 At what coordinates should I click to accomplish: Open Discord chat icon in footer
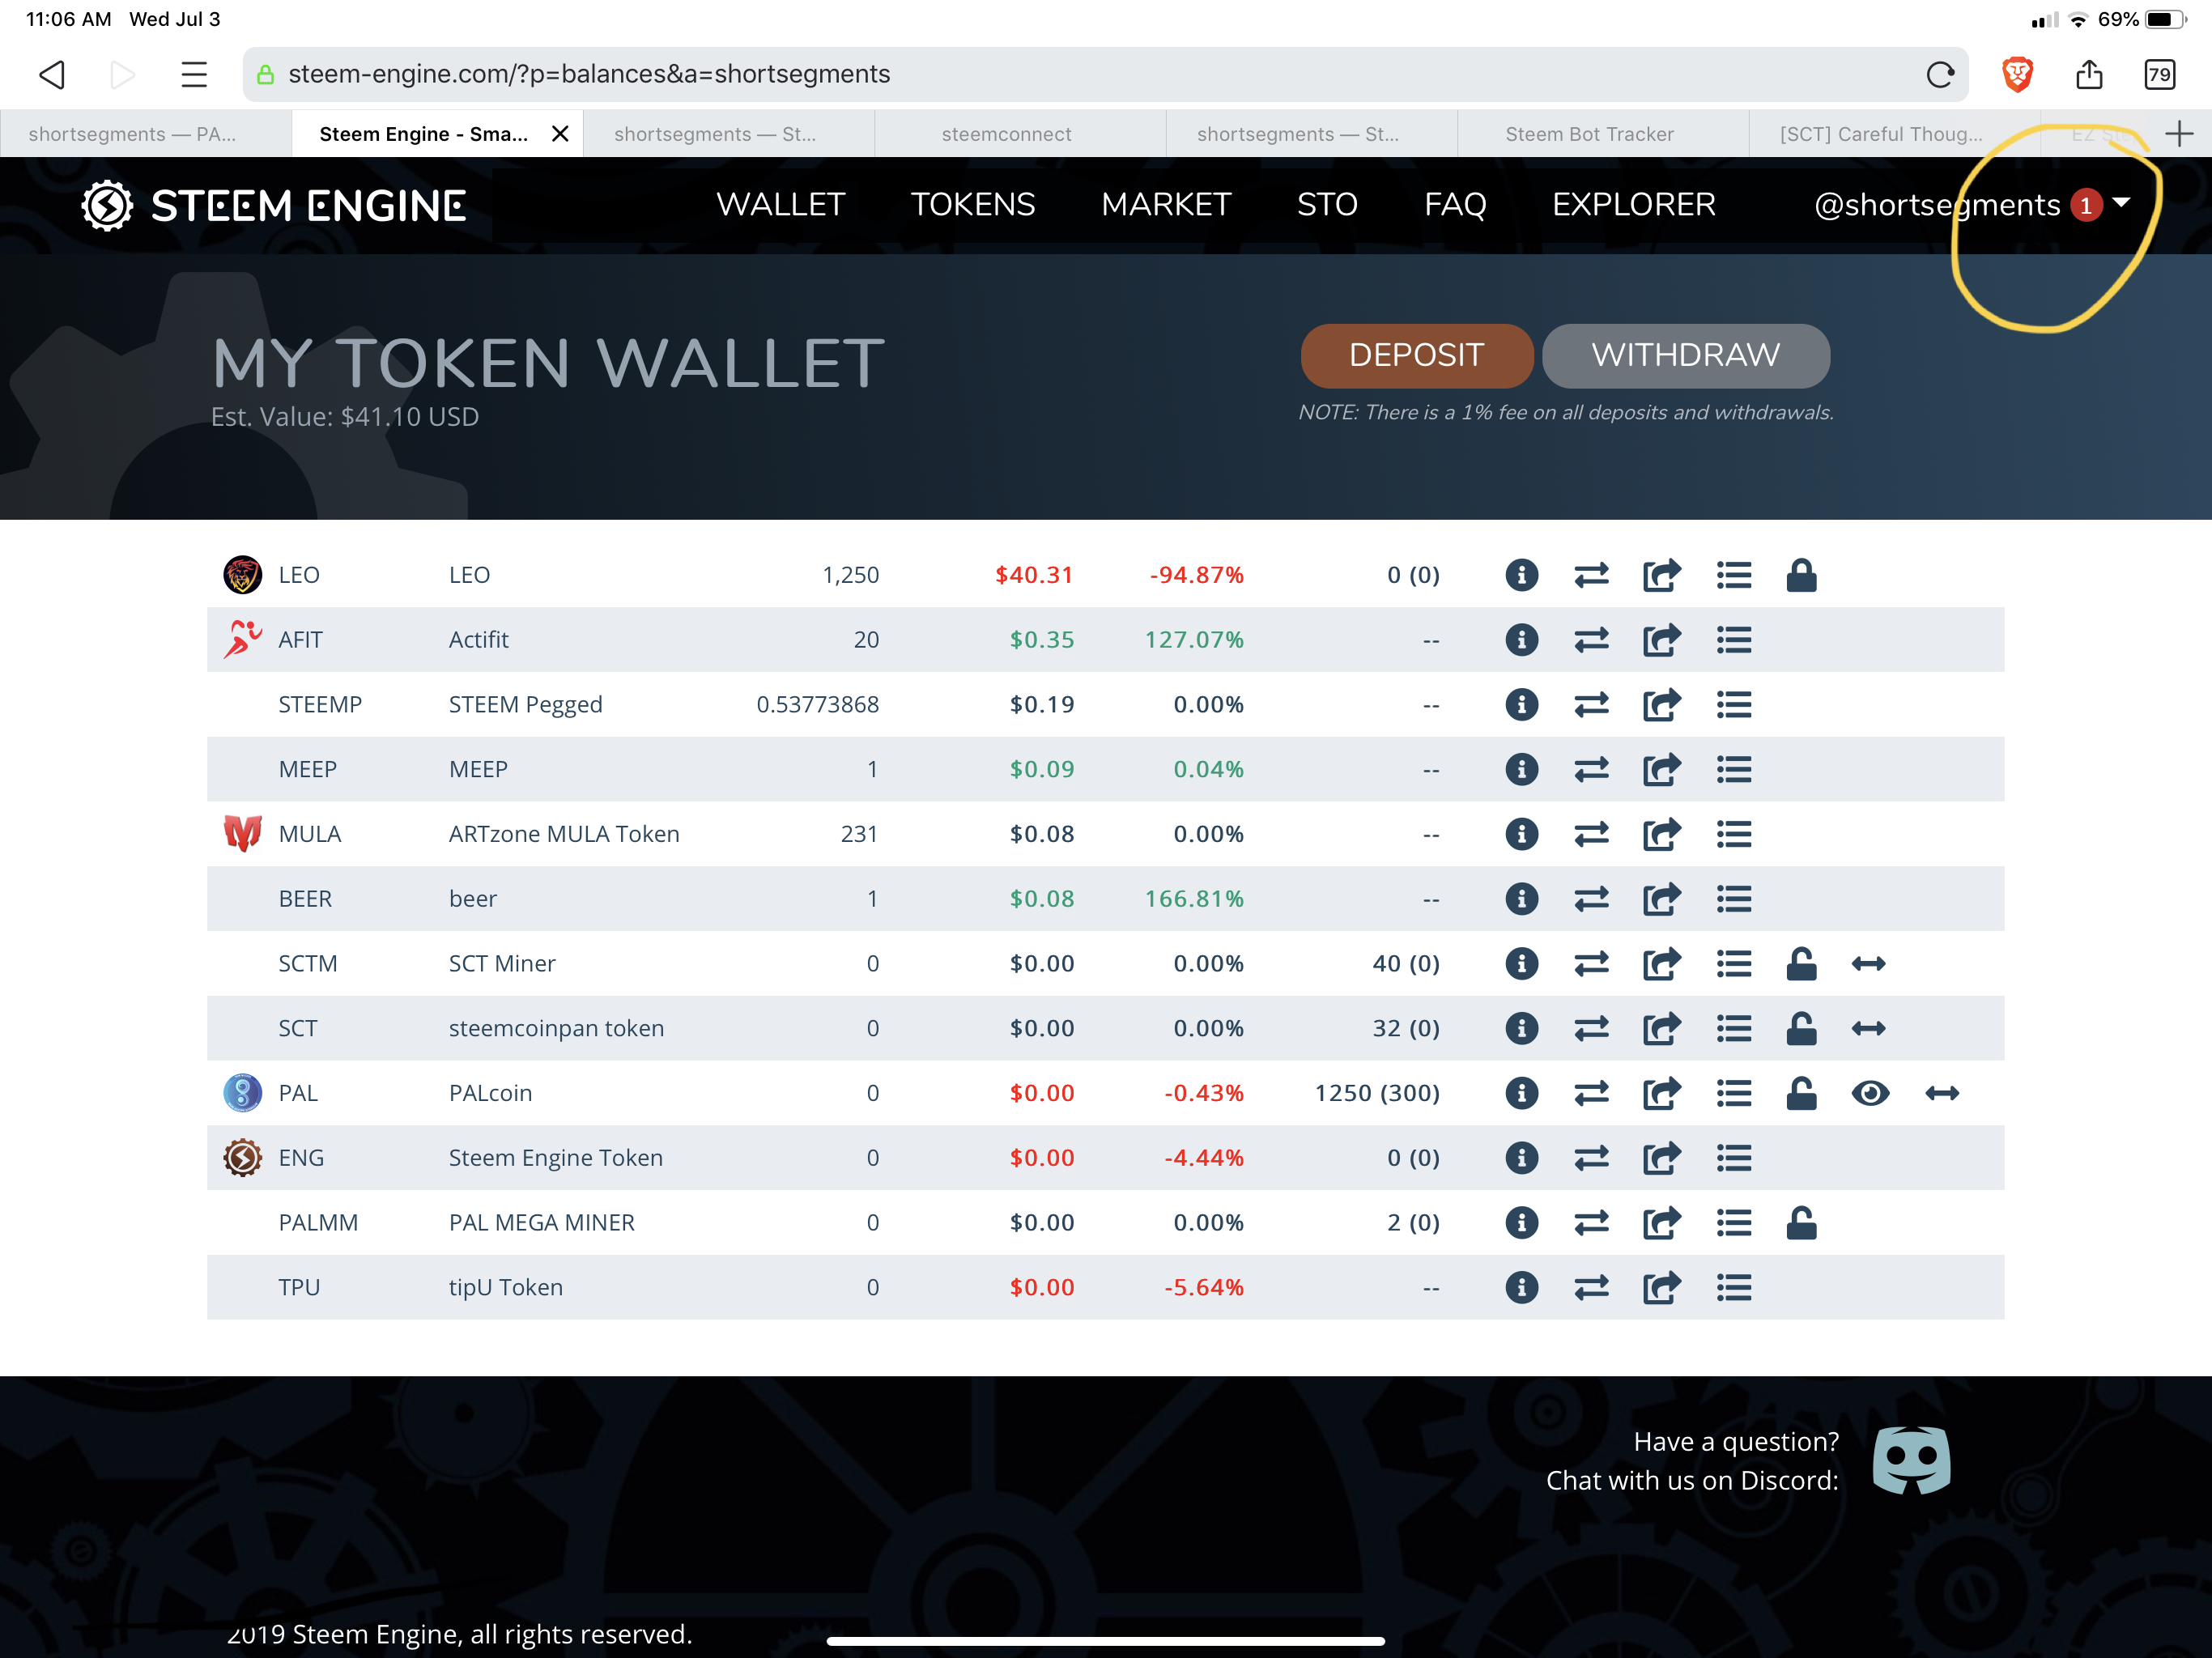click(1911, 1460)
